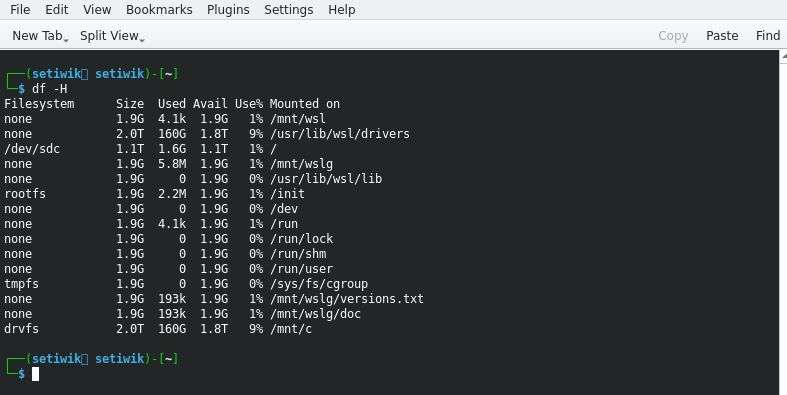Open the File menu

20,10
